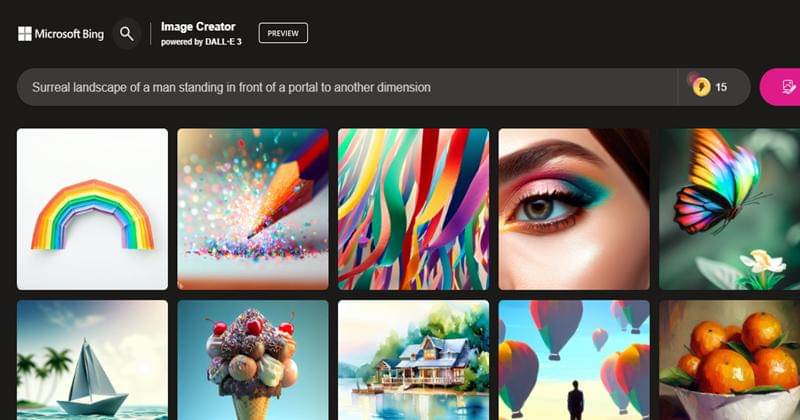Screen dimensions: 800x420
Task: Click the Microsoft Bing logo
Action: [x=61, y=34]
